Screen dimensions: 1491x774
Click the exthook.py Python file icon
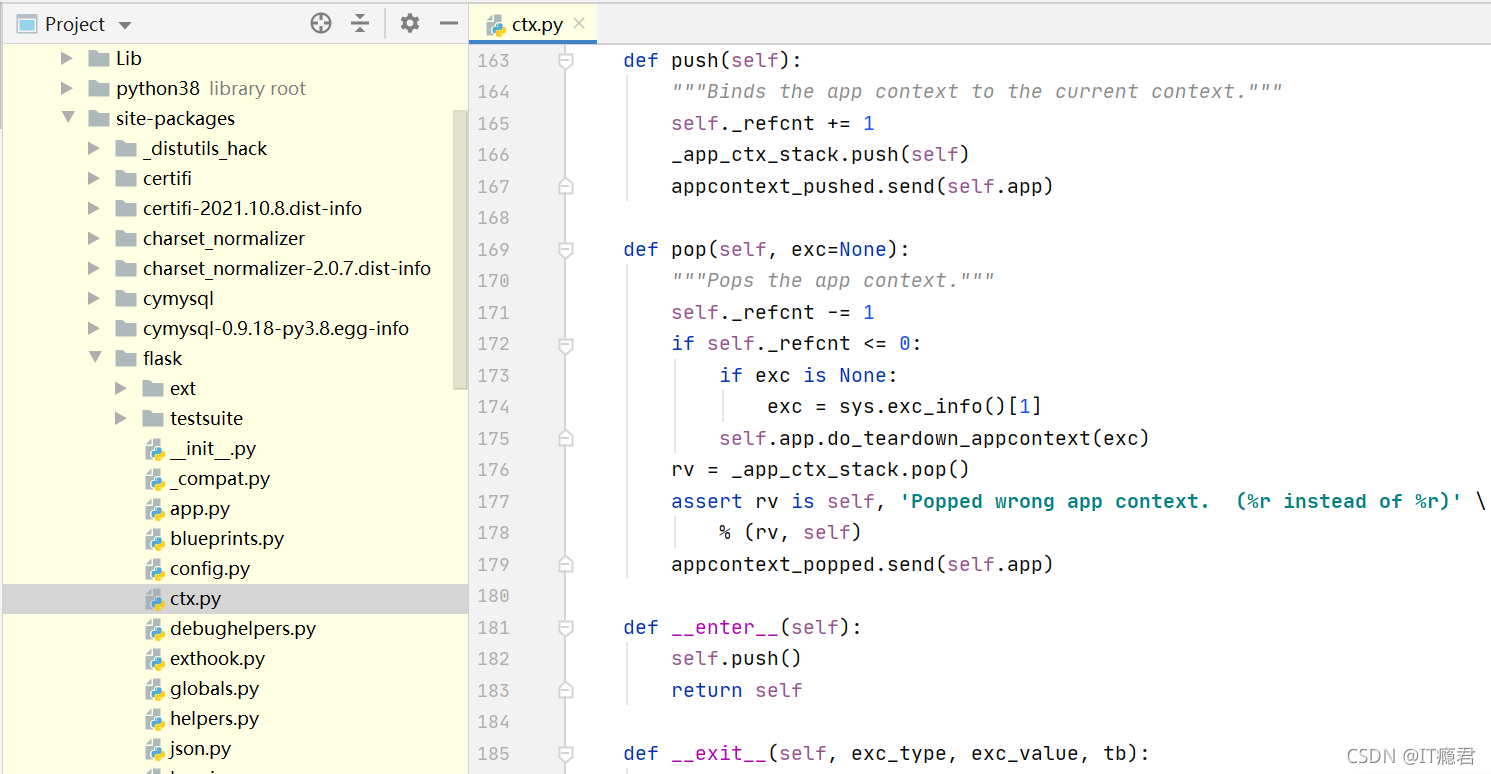coord(154,659)
